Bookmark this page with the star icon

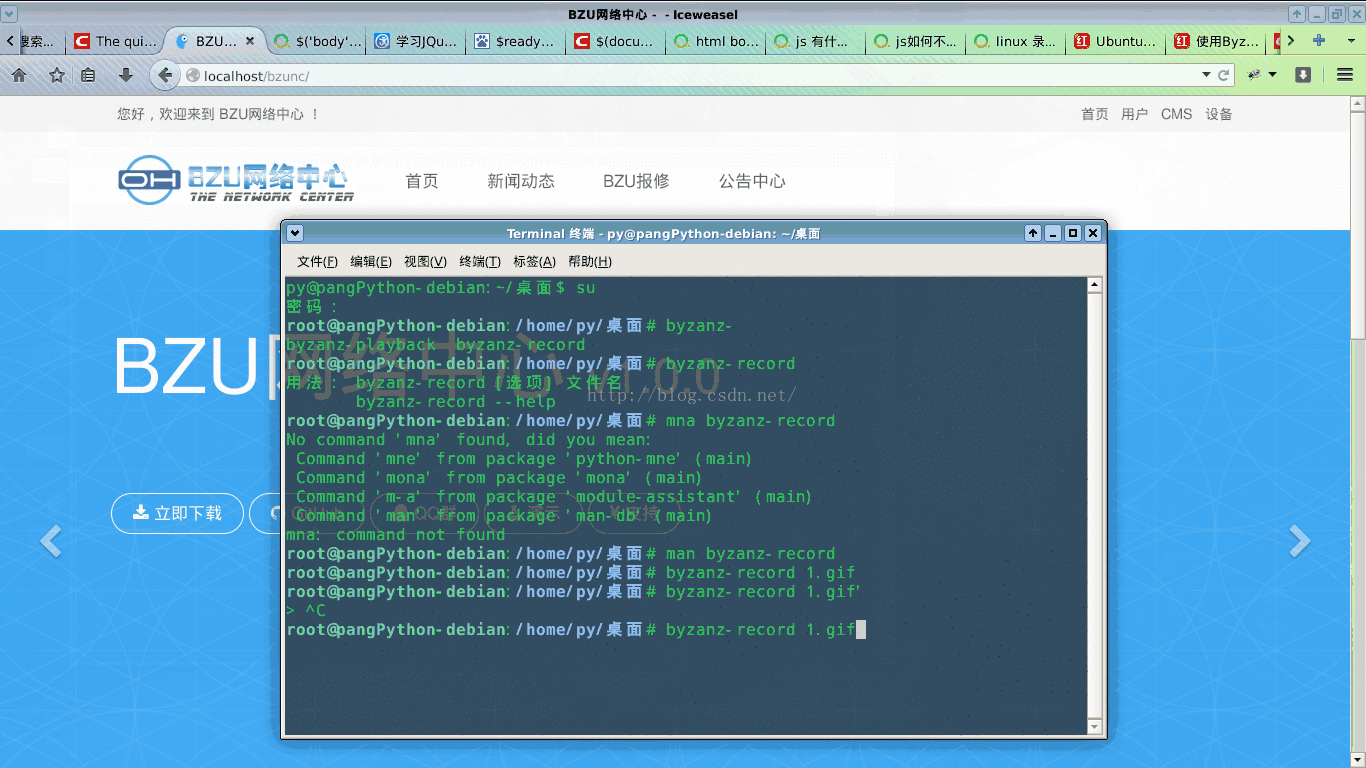point(57,75)
